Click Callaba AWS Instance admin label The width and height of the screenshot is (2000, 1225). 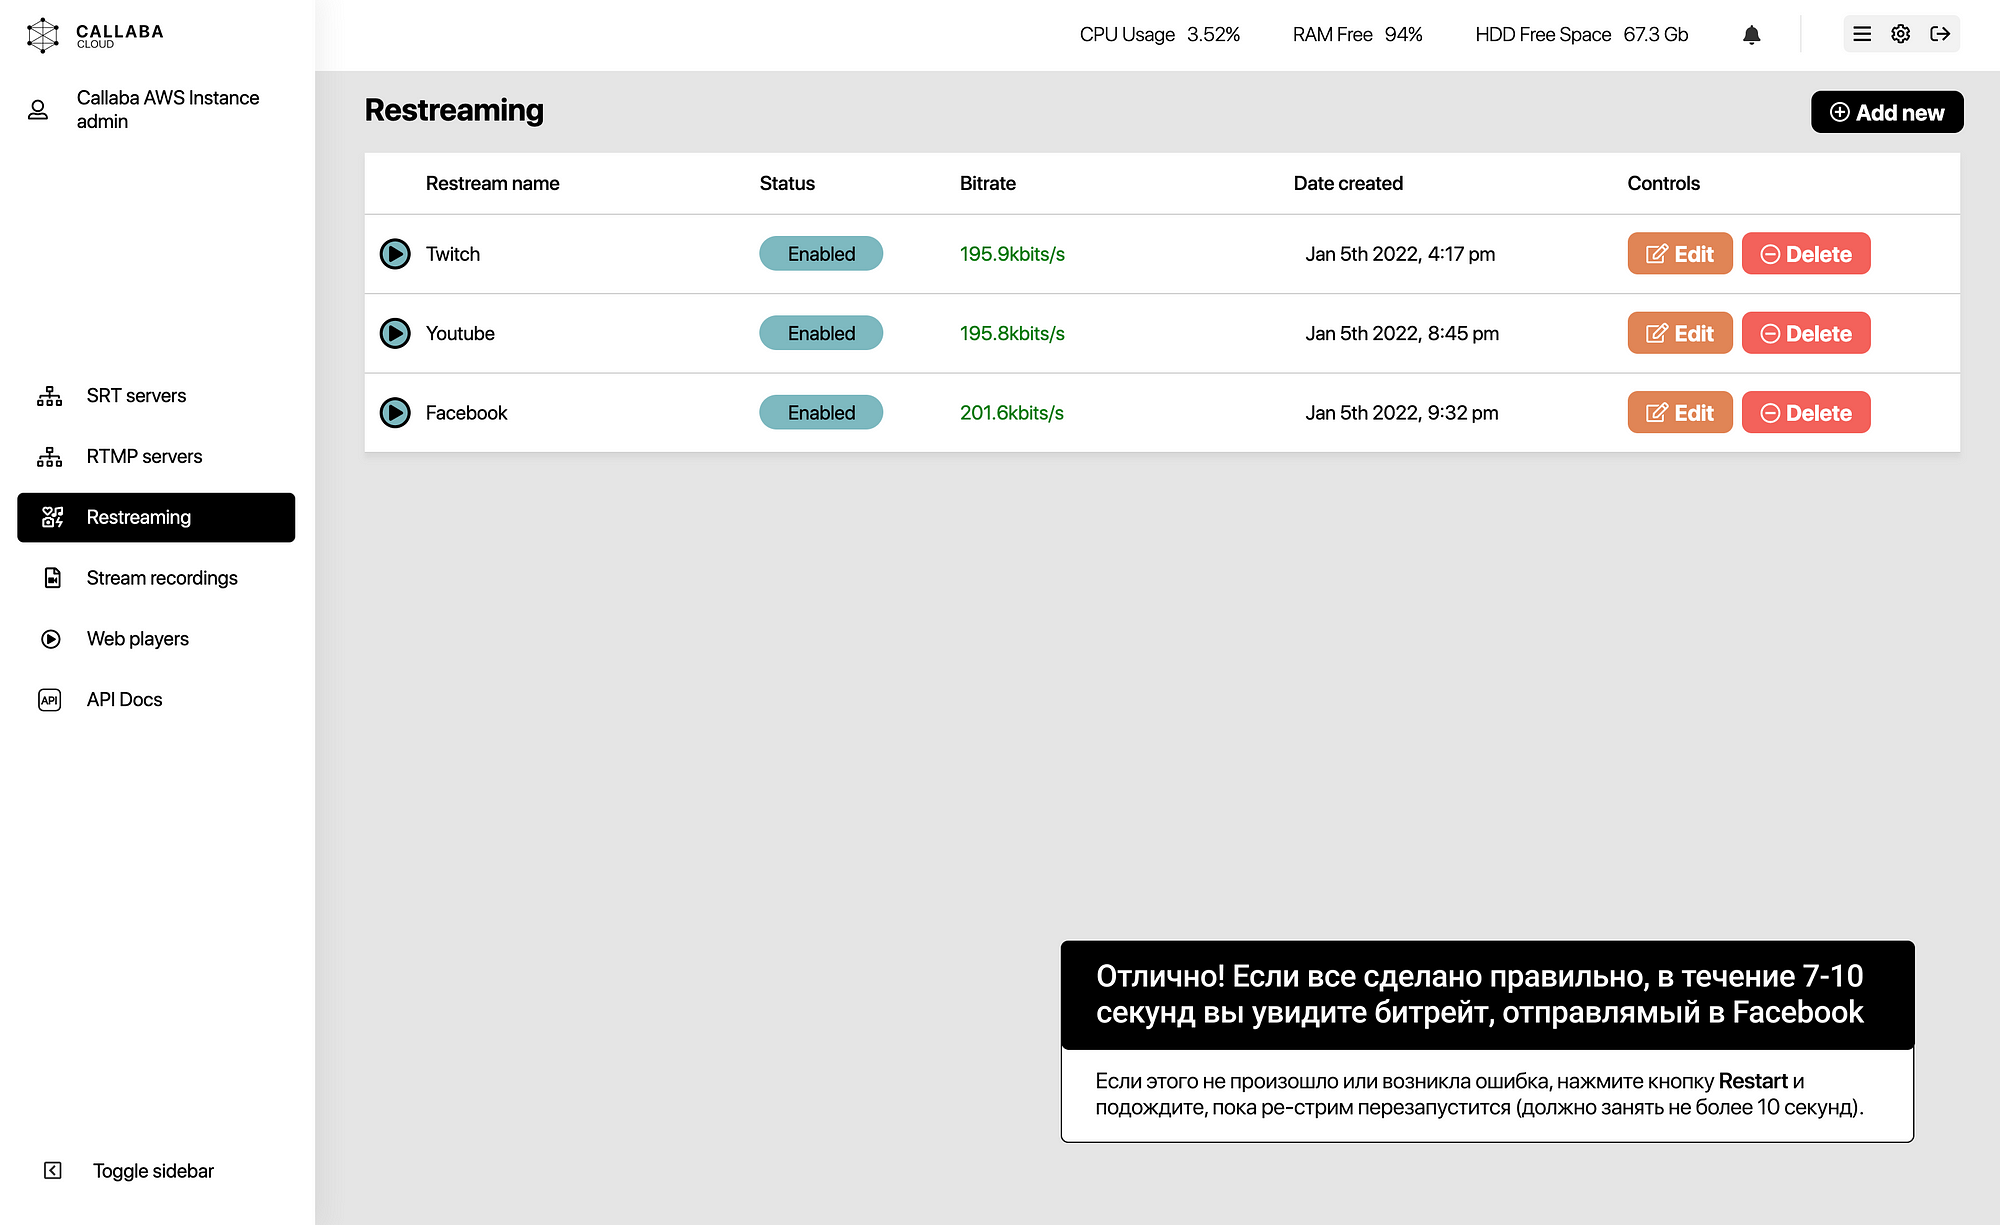[168, 109]
